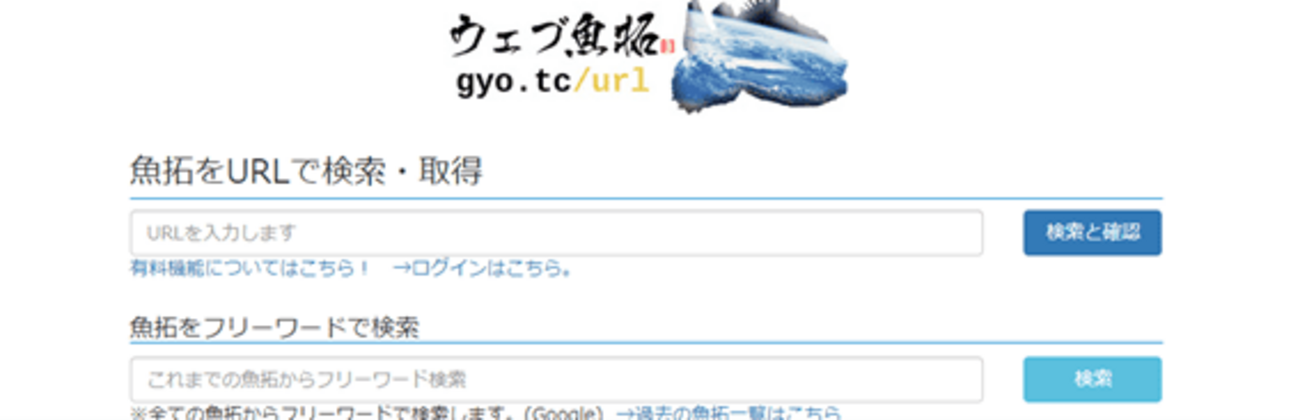Screen dimensions: 1300x420
Task: Focus the URLを入力します input field
Action: (556, 233)
